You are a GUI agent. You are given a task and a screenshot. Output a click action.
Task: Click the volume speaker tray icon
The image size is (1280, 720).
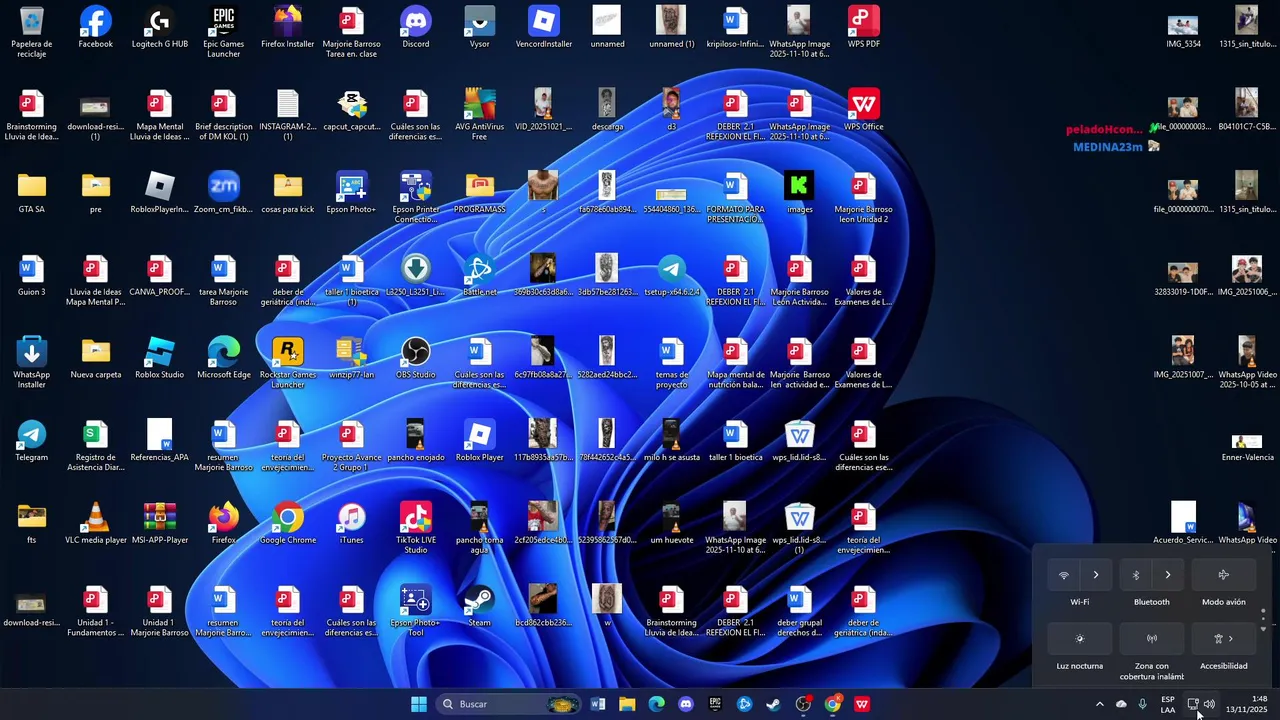(x=1209, y=704)
